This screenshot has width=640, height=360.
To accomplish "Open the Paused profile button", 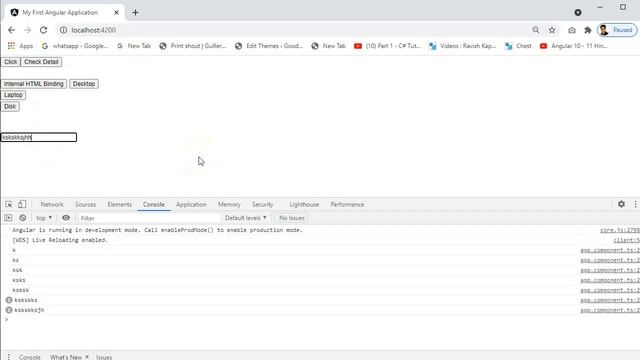I will coord(617,30).
